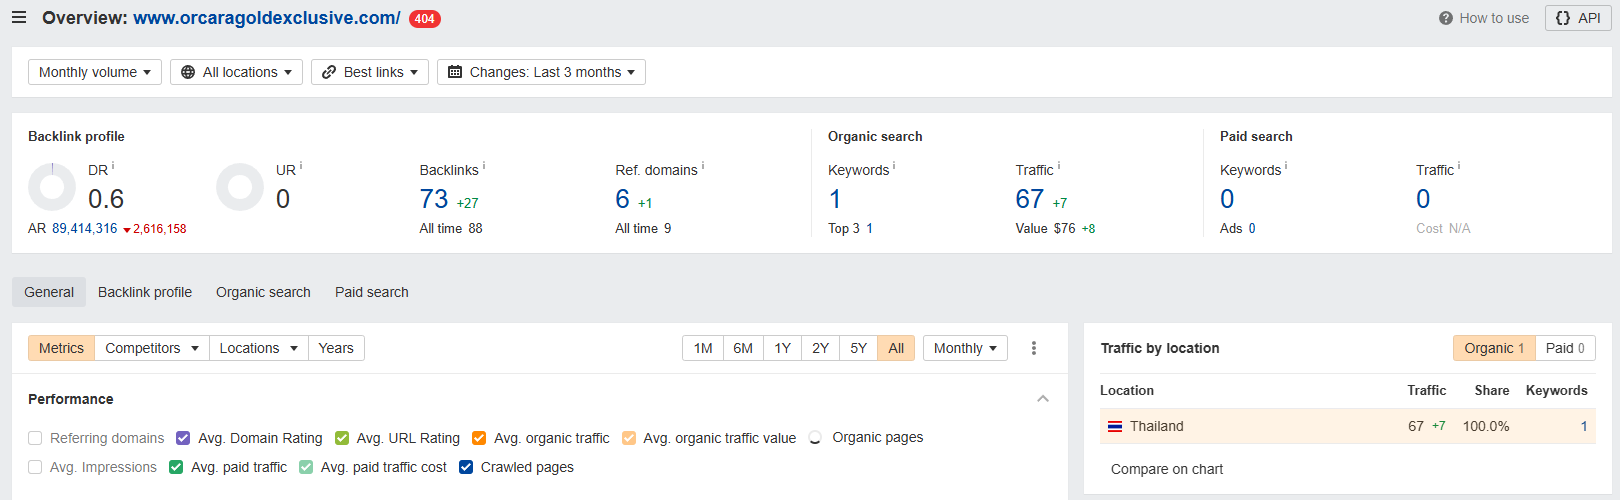Set chart range to 1M

[703, 348]
